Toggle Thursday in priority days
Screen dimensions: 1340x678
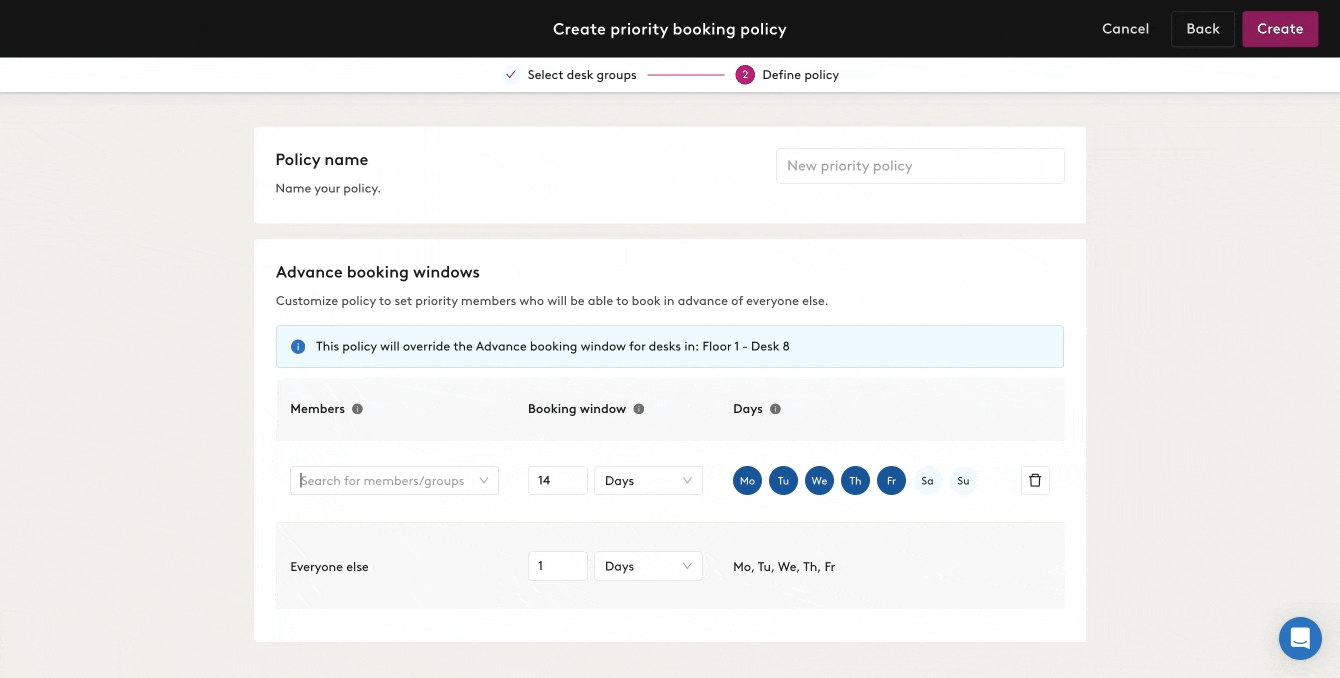tap(855, 481)
